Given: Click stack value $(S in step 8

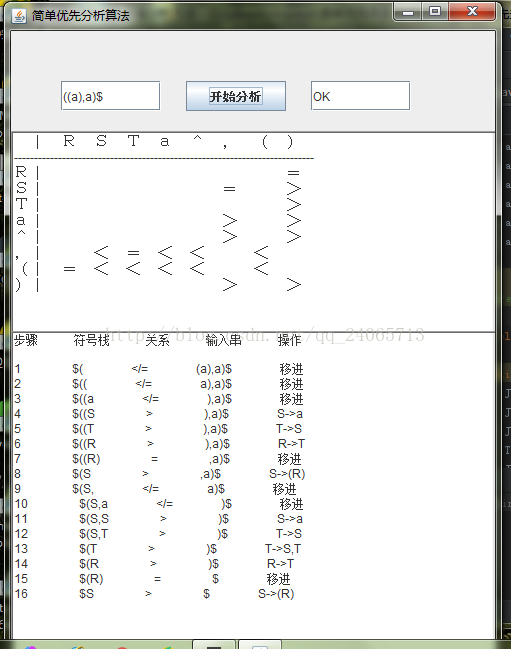Looking at the screenshot, I should pos(82,474).
